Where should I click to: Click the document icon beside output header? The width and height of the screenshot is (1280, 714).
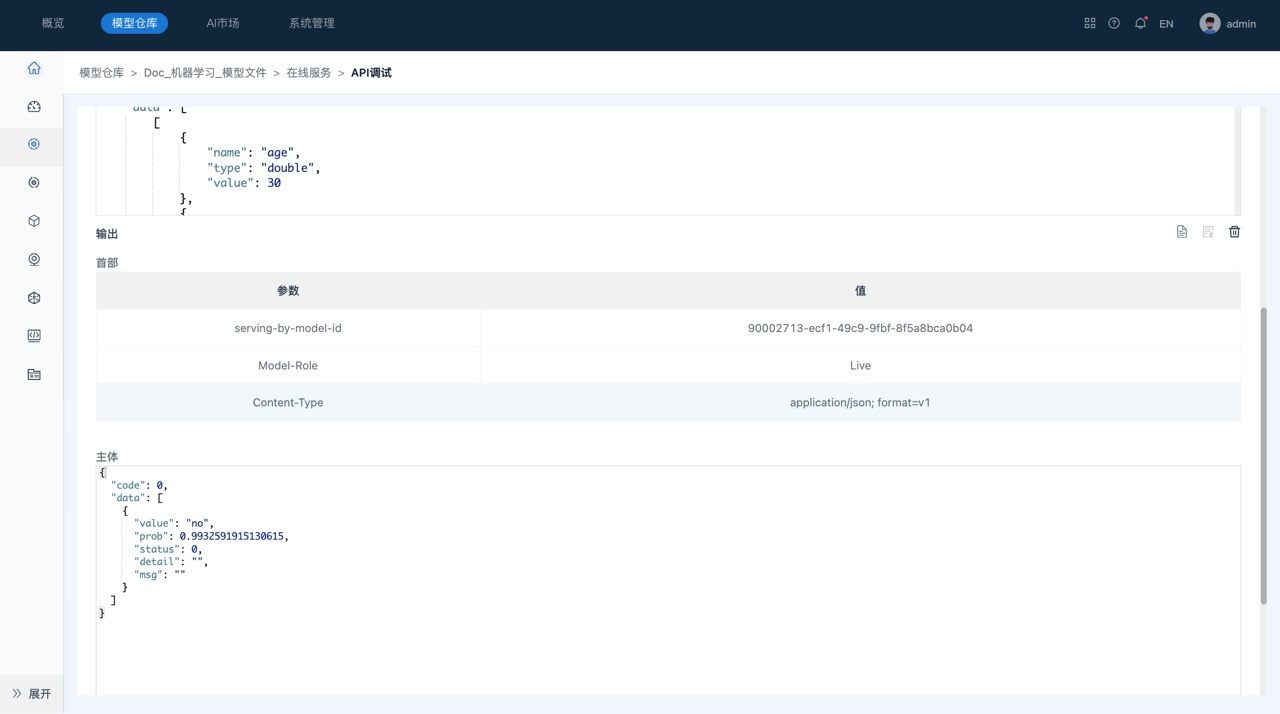click(1182, 232)
